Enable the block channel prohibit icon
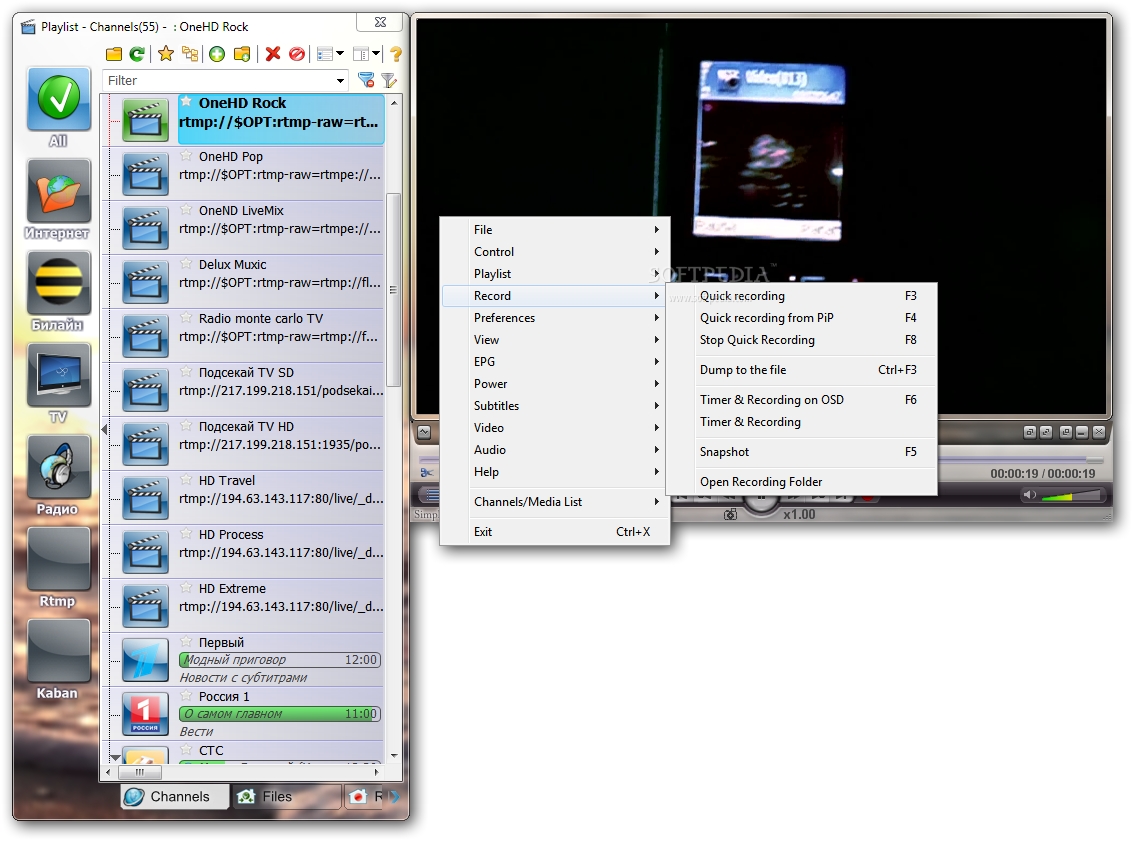The image size is (1133, 841). [x=296, y=53]
